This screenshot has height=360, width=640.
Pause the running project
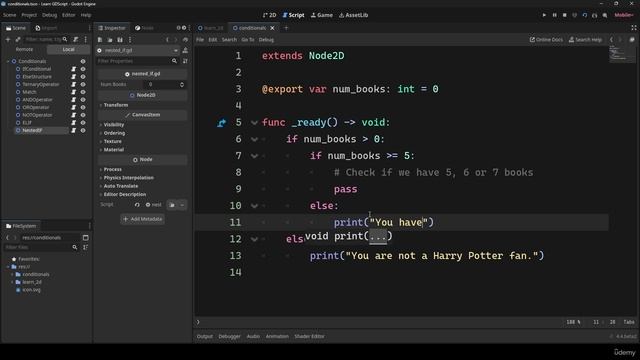[554, 15]
